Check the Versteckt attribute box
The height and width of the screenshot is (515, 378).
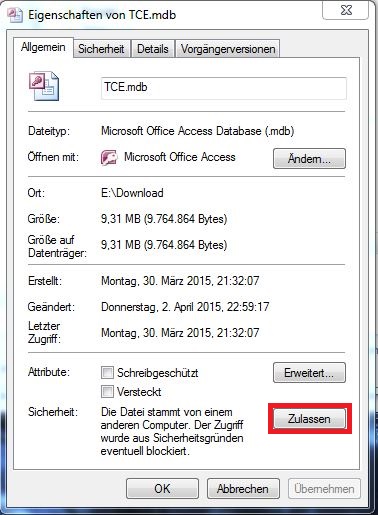pyautogui.click(x=107, y=391)
